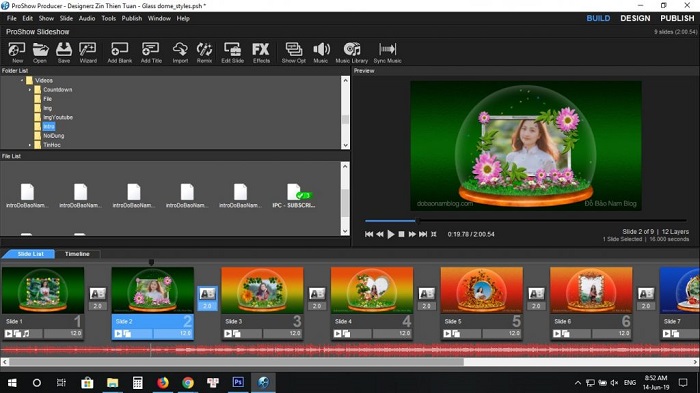Click transition icon after Slide 6

pyautogui.click(x=646, y=294)
